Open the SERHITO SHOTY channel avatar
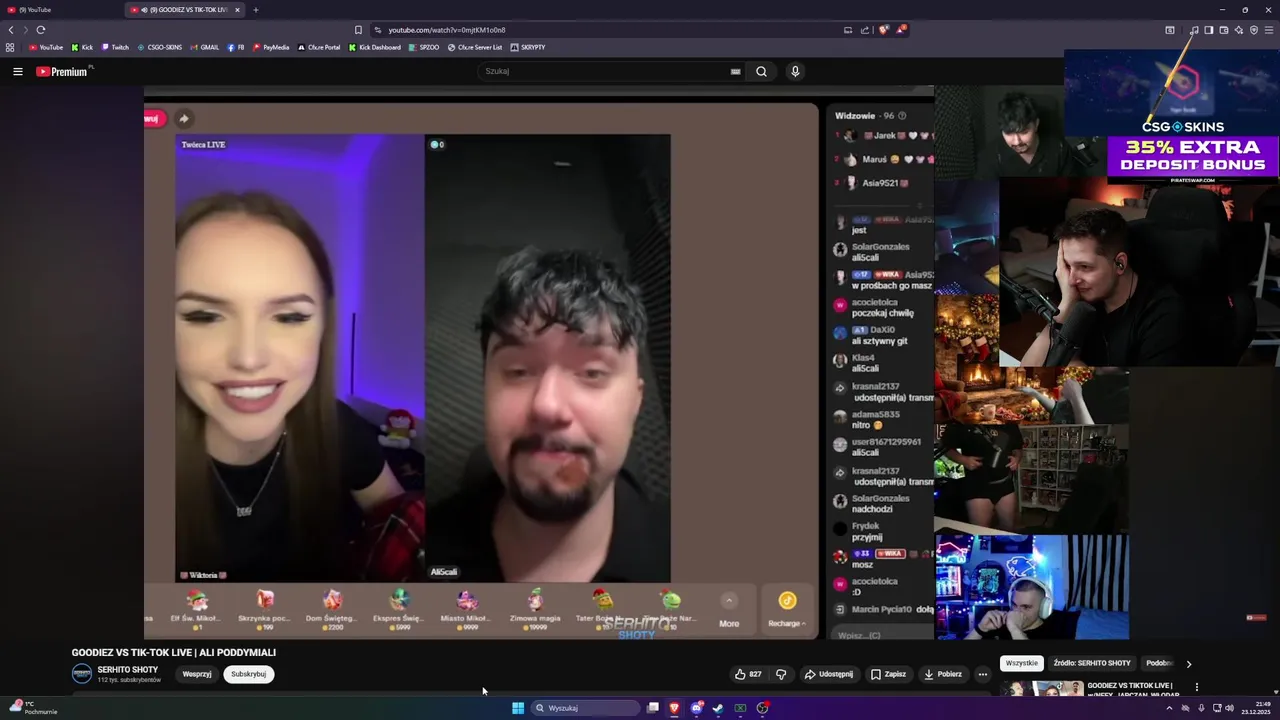The height and width of the screenshot is (720, 1280). coord(81,674)
